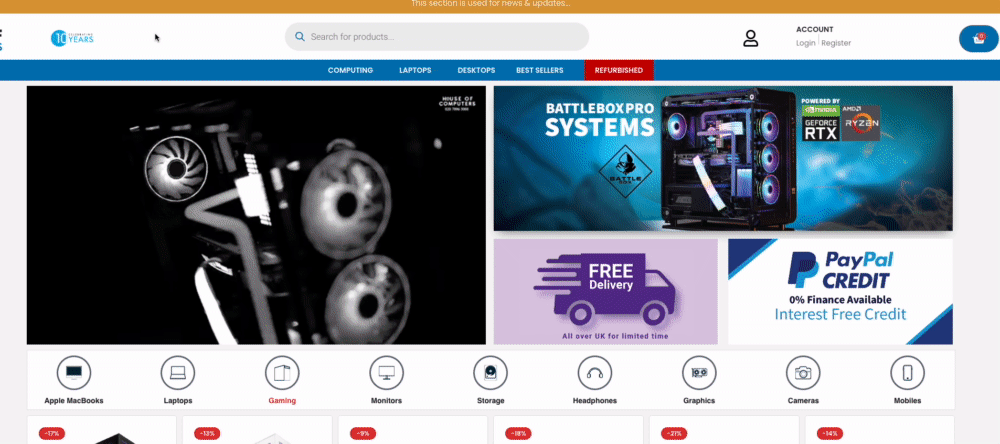Open the Laptops menu item
The height and width of the screenshot is (444, 1000).
(415, 70)
